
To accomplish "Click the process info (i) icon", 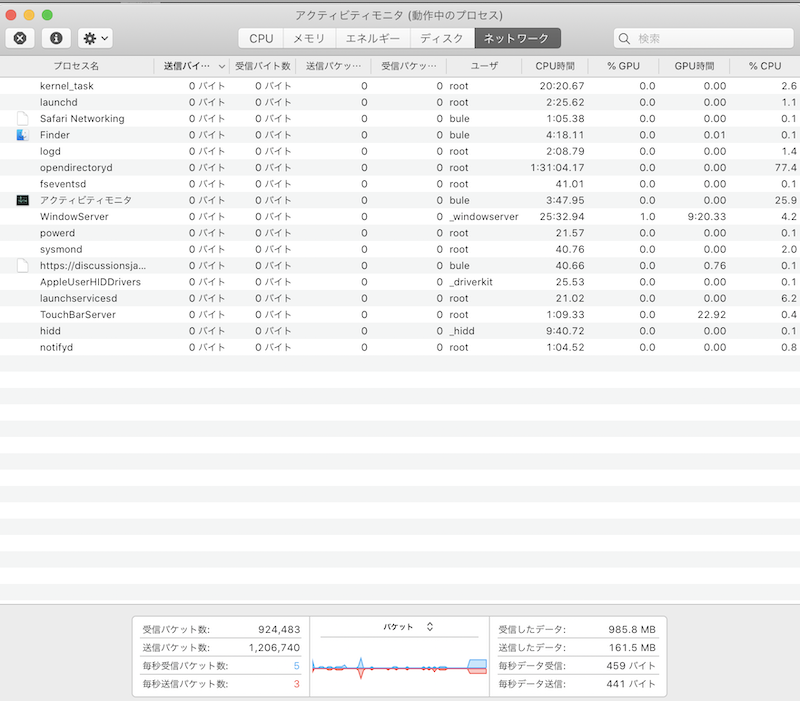I will [55, 38].
